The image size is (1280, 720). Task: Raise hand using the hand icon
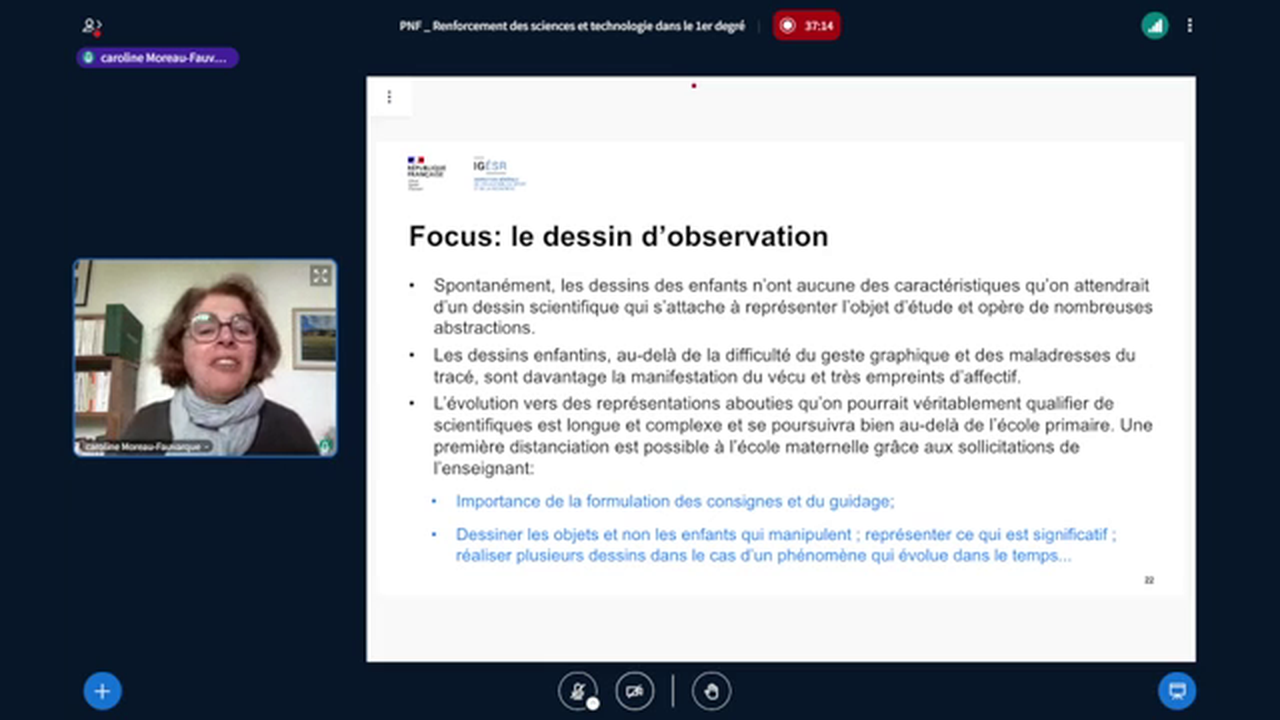712,691
